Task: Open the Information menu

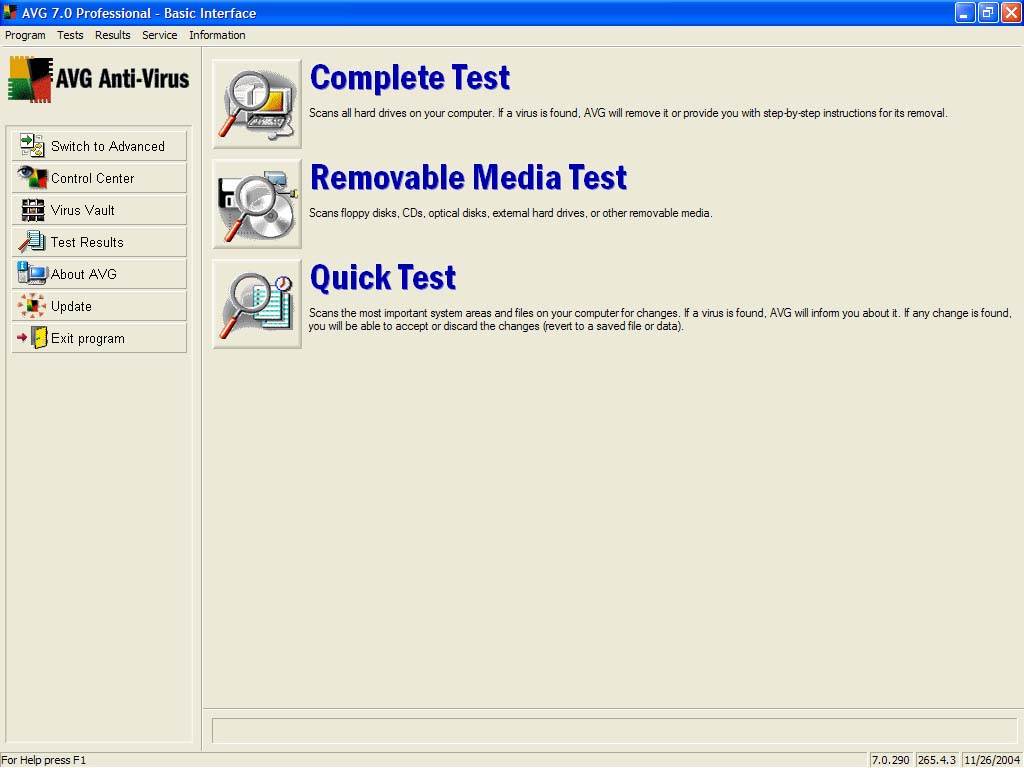Action: point(217,35)
